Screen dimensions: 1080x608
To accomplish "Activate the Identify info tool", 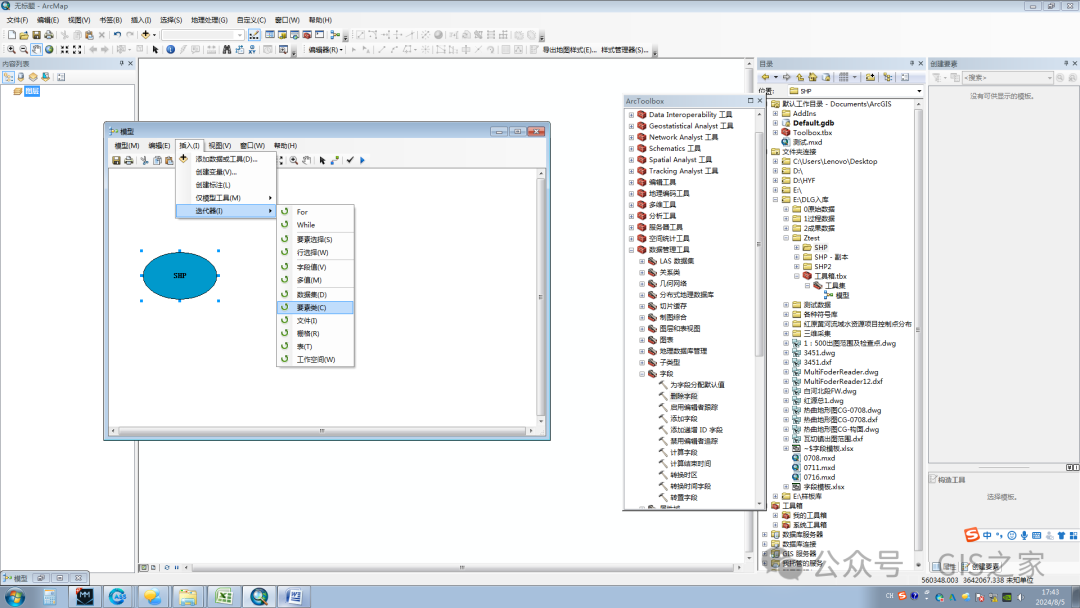I will (170, 50).
